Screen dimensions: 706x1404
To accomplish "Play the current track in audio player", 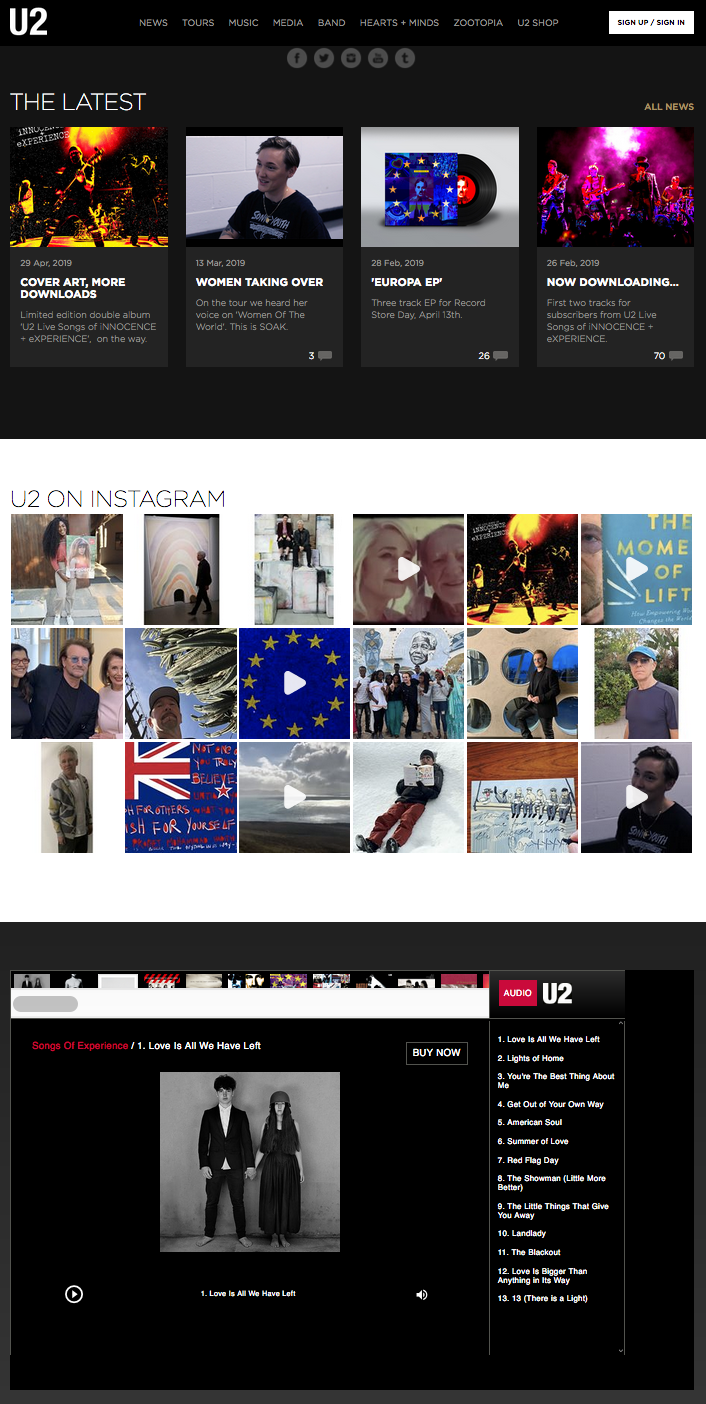I will 74,1294.
